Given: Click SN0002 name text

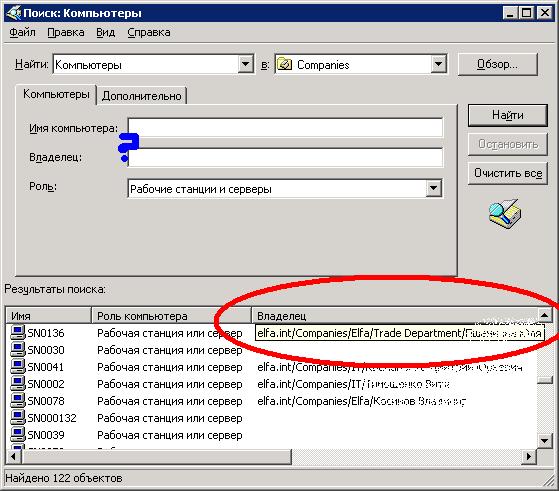Looking at the screenshot, I should [x=46, y=384].
